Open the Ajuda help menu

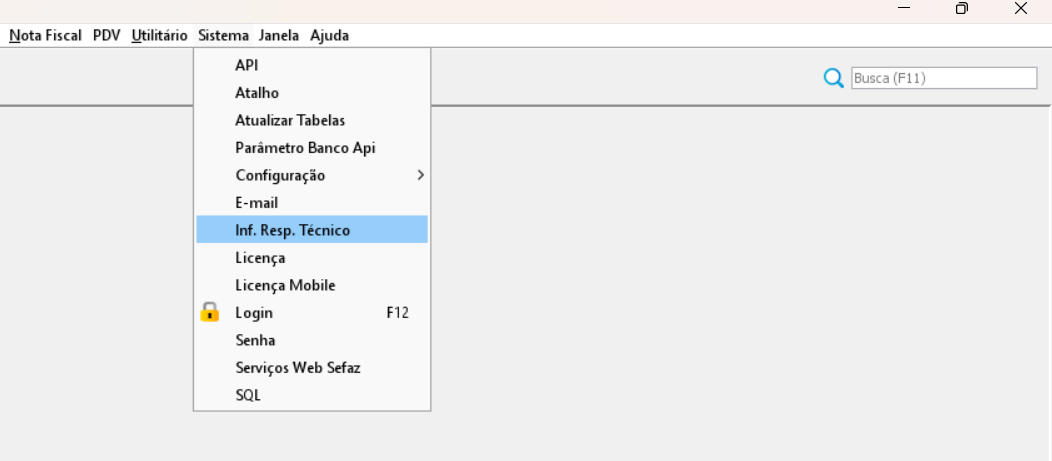[329, 35]
